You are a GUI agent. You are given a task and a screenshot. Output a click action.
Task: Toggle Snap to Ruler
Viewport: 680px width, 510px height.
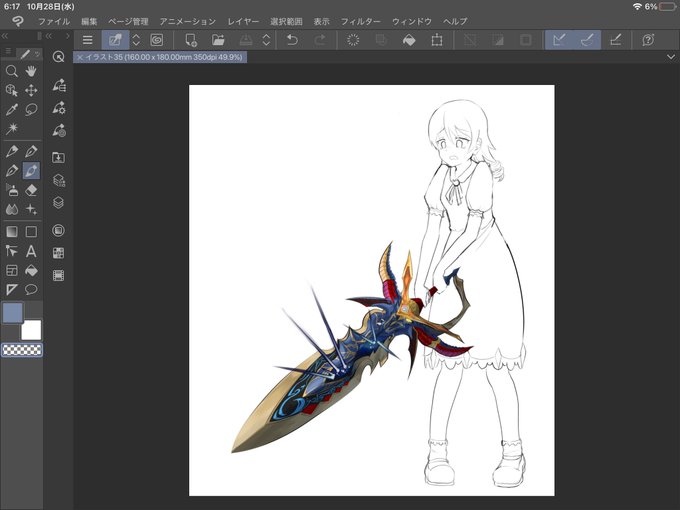tap(559, 40)
